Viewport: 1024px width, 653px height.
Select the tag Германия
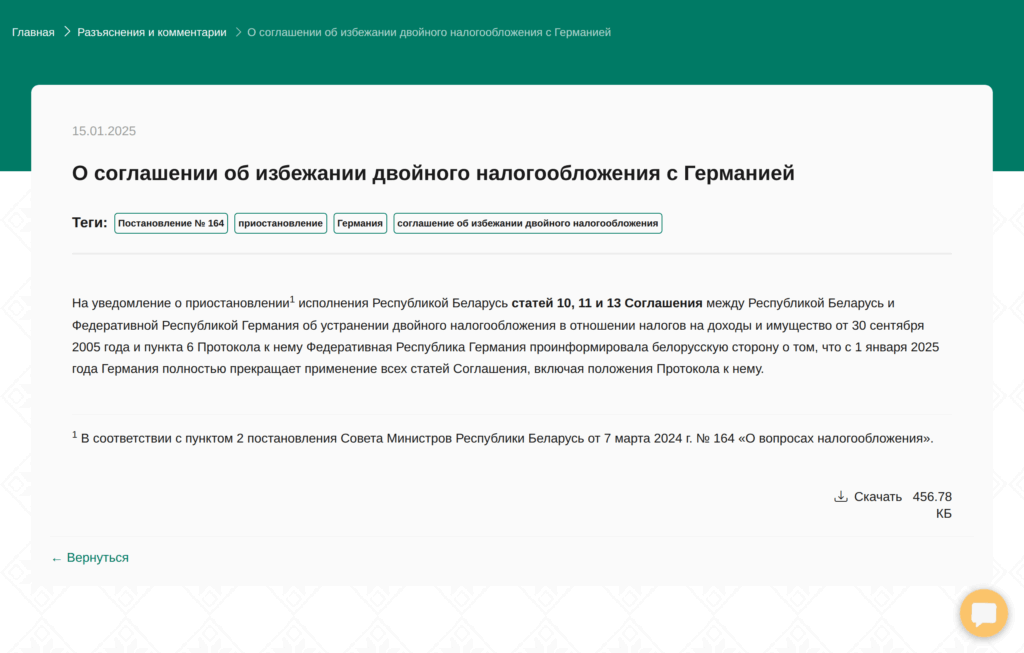coord(360,223)
